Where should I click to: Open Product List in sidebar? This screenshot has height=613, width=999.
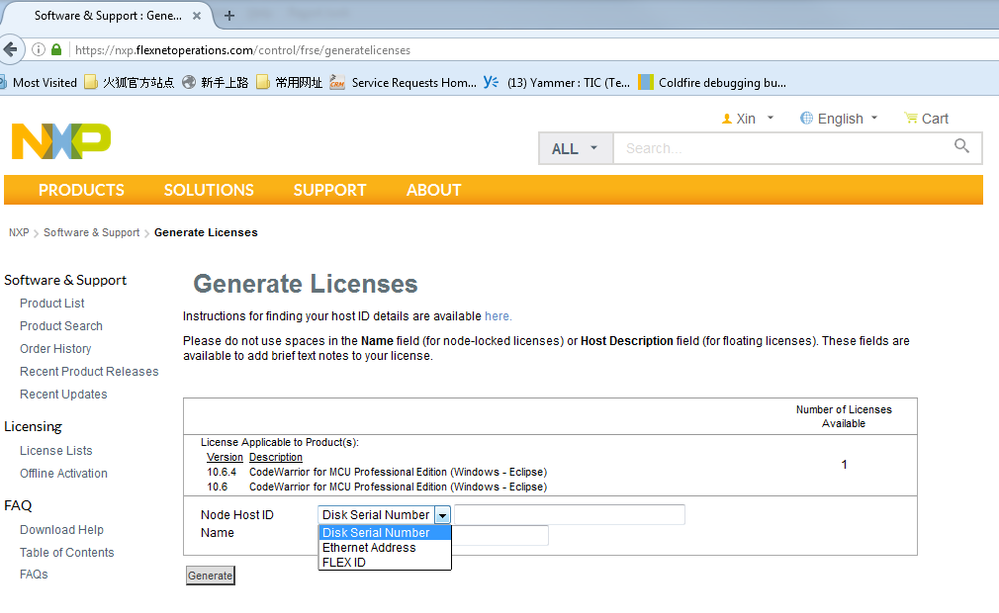point(52,303)
